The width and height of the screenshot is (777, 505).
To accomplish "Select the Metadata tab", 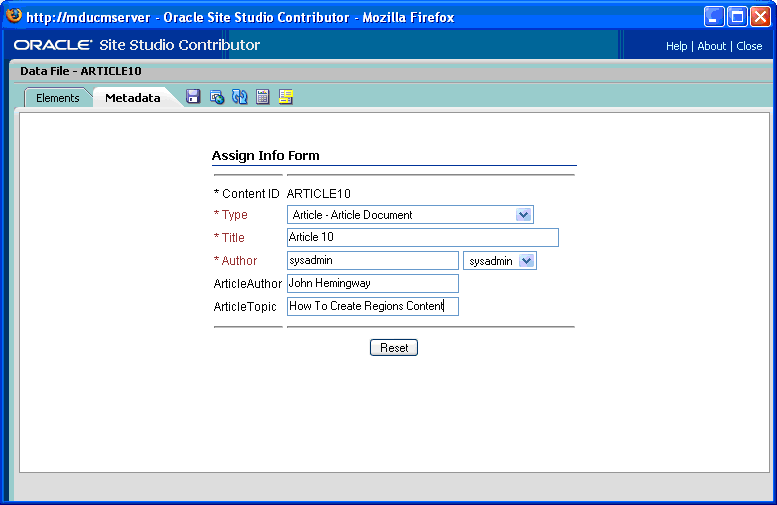I will click(x=132, y=98).
